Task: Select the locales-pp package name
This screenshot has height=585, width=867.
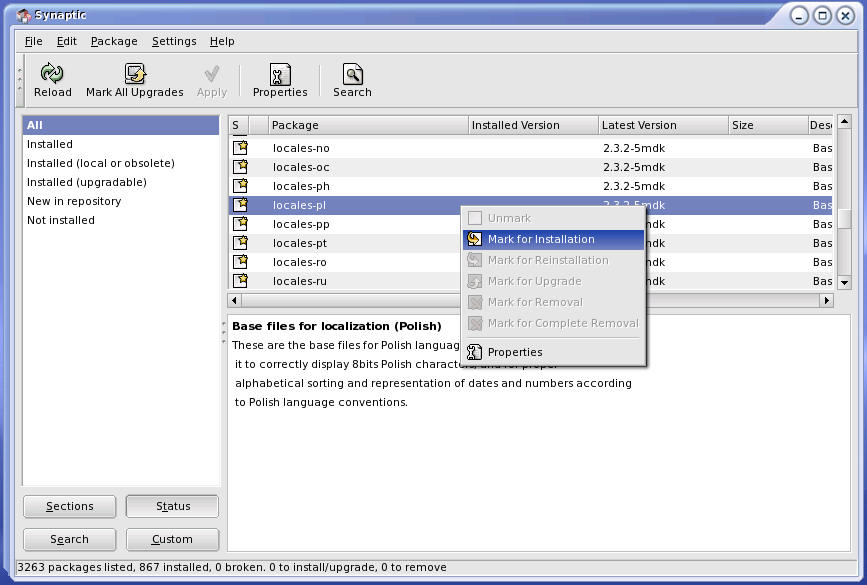Action: [301, 224]
